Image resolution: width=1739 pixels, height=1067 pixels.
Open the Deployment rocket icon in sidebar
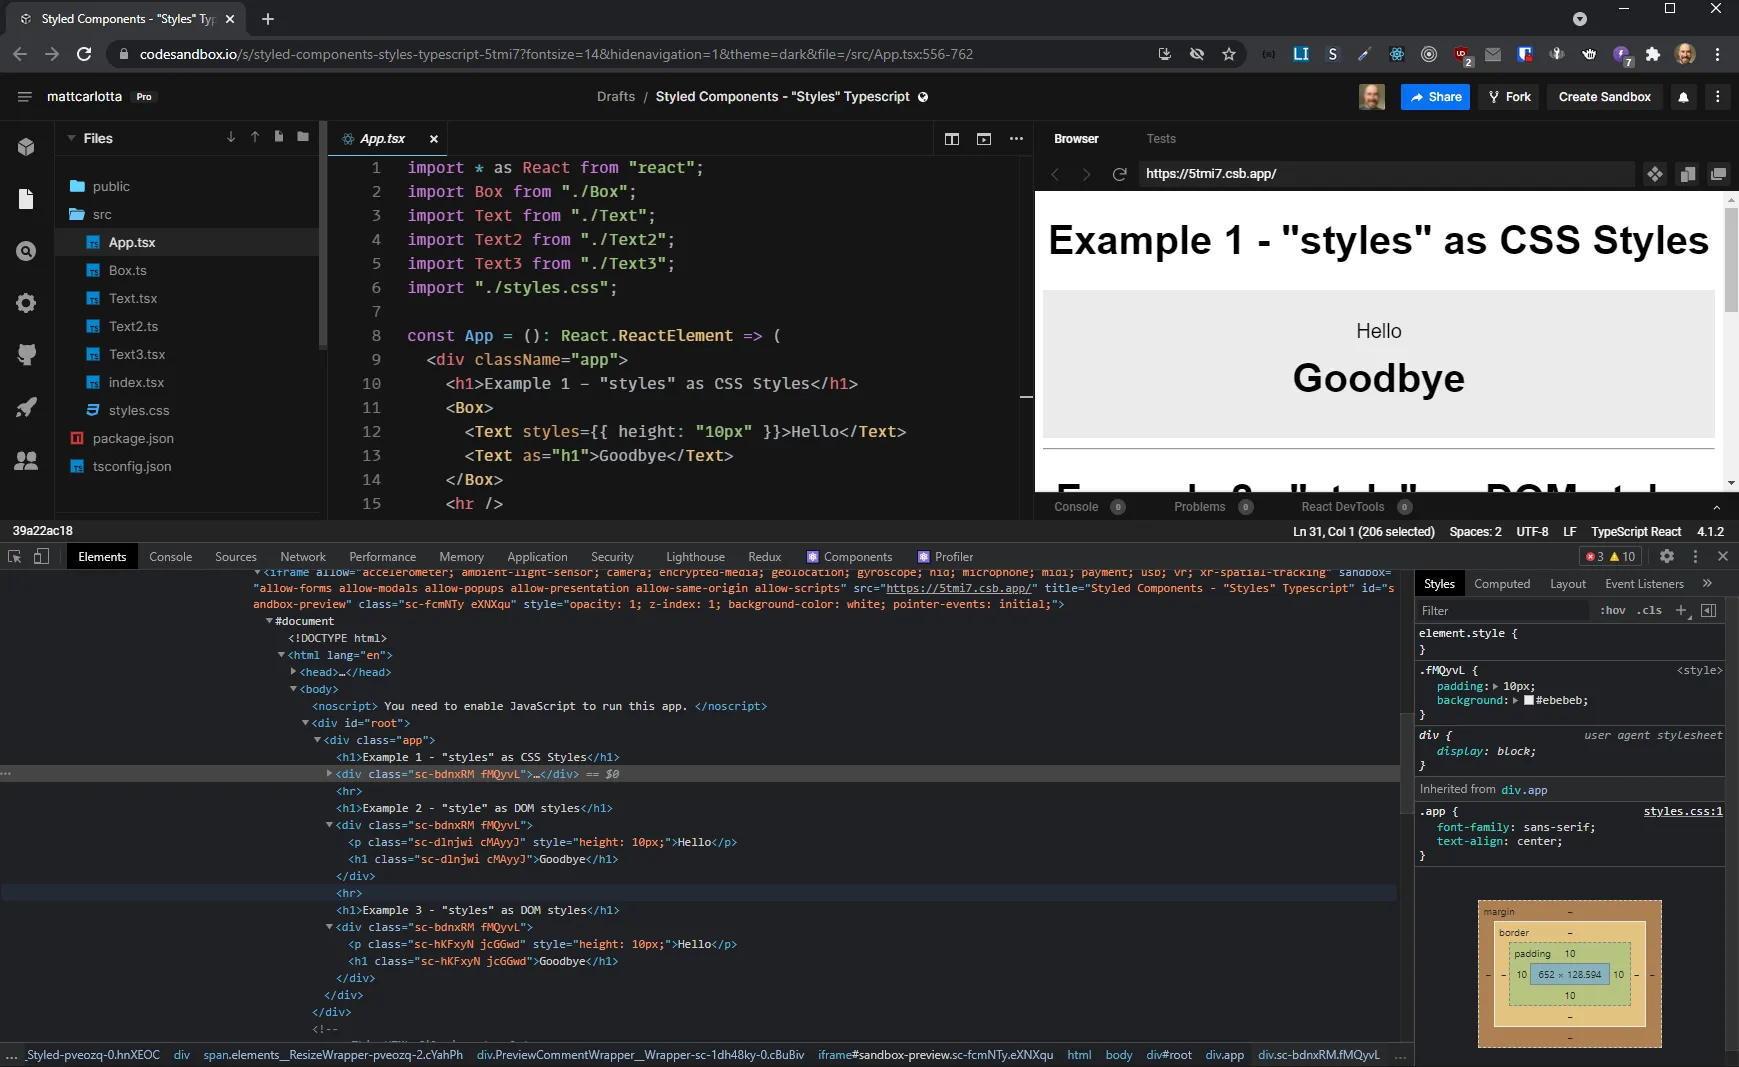point(26,407)
